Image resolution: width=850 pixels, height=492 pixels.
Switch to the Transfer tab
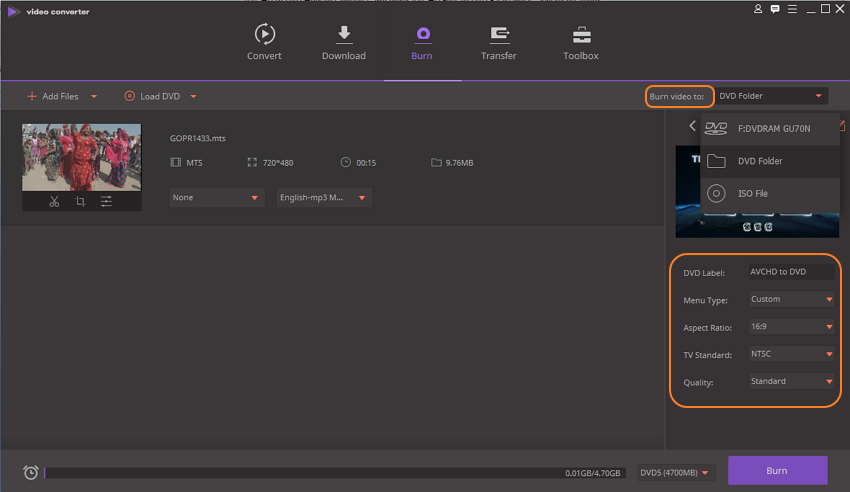point(498,43)
